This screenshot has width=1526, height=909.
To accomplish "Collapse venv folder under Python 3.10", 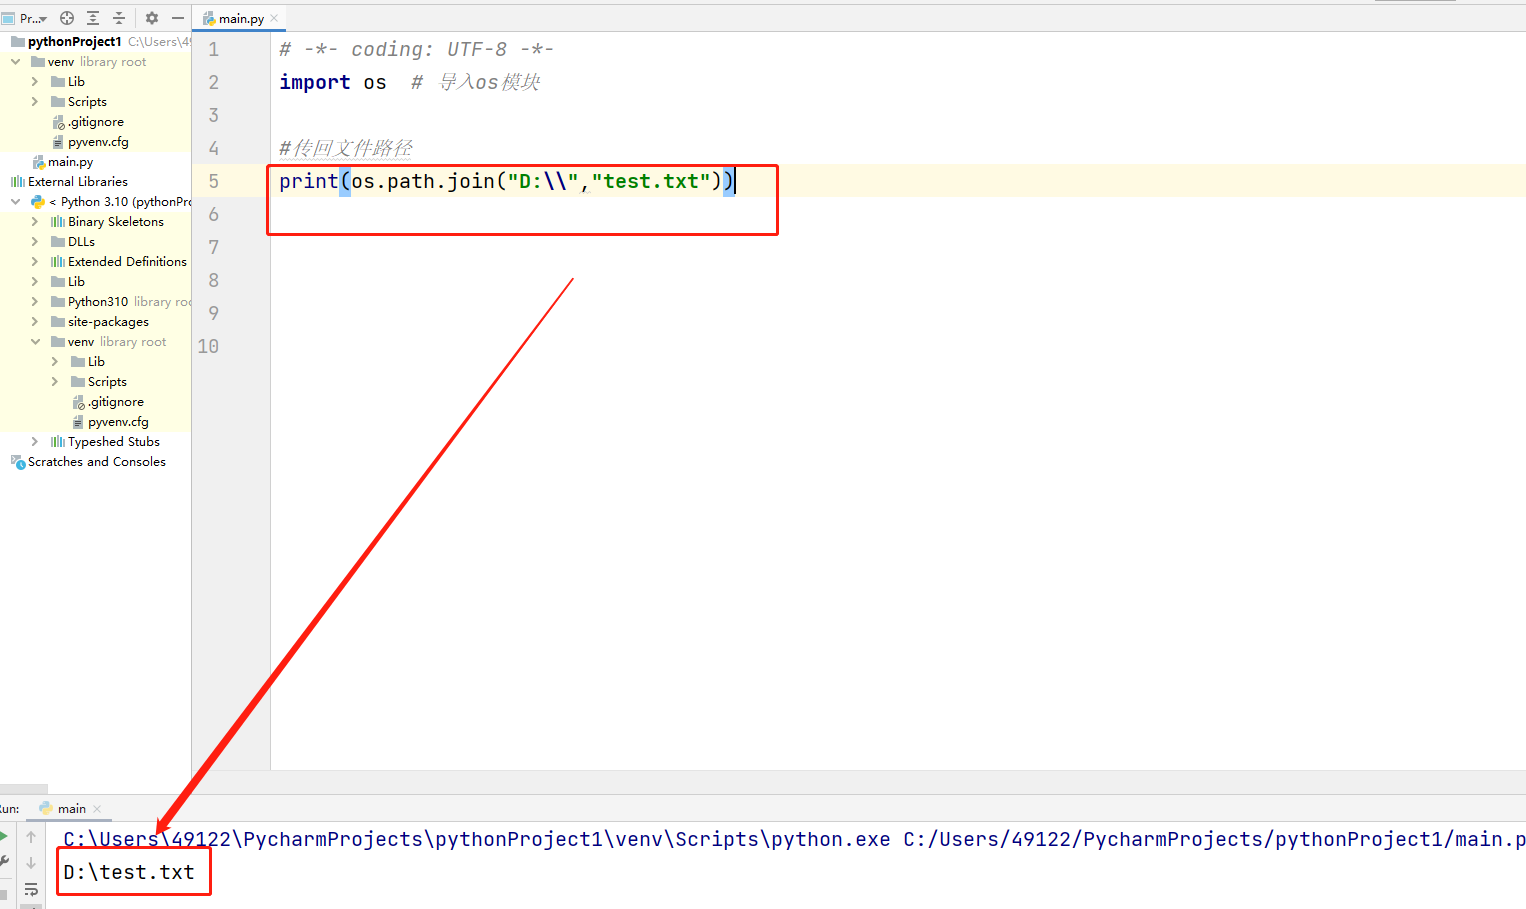I will [x=35, y=341].
